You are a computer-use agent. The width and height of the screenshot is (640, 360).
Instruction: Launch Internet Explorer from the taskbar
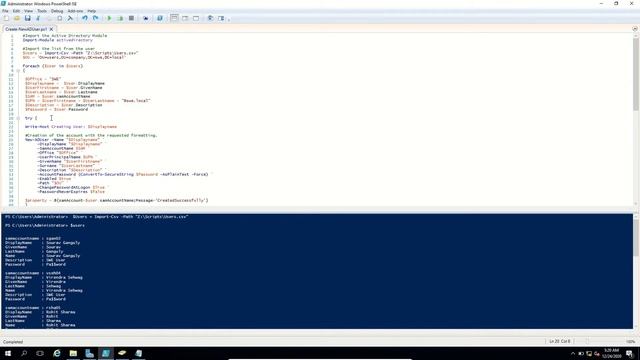click(57, 353)
